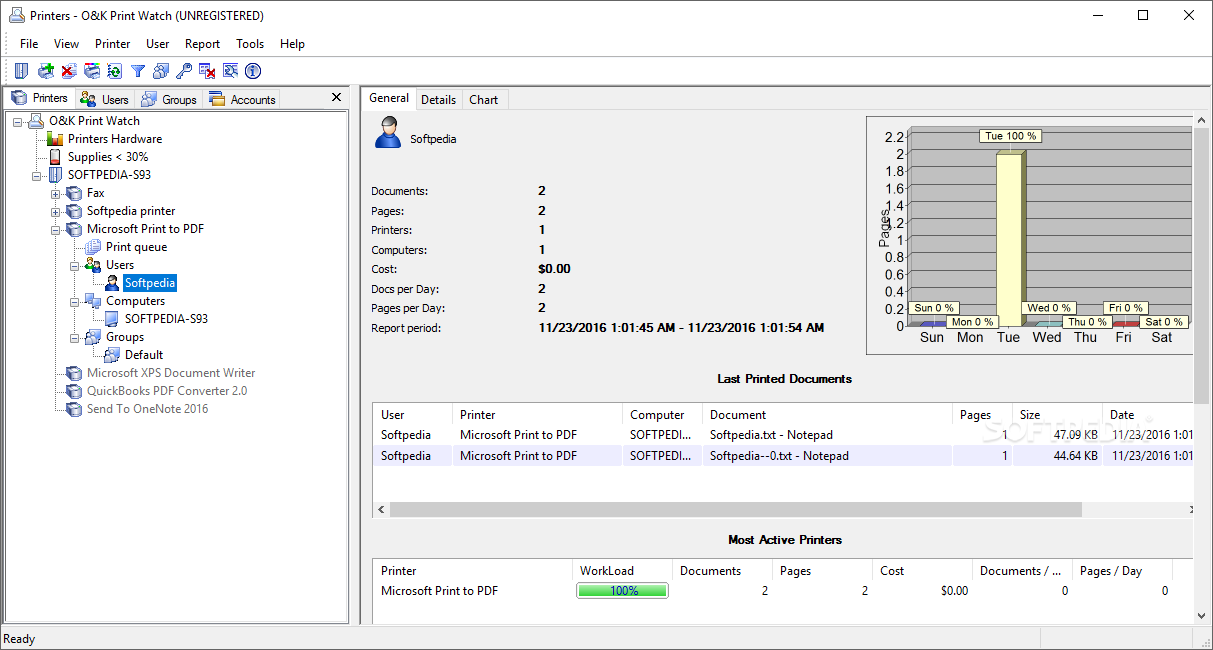Click the Print queue icon

93,247
